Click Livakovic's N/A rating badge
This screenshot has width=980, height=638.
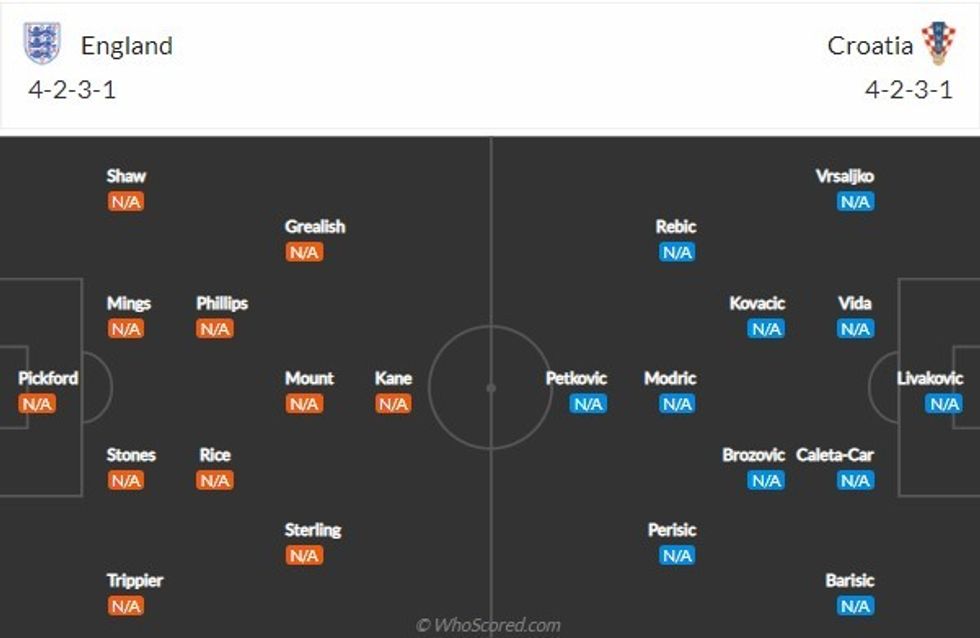[x=944, y=404]
